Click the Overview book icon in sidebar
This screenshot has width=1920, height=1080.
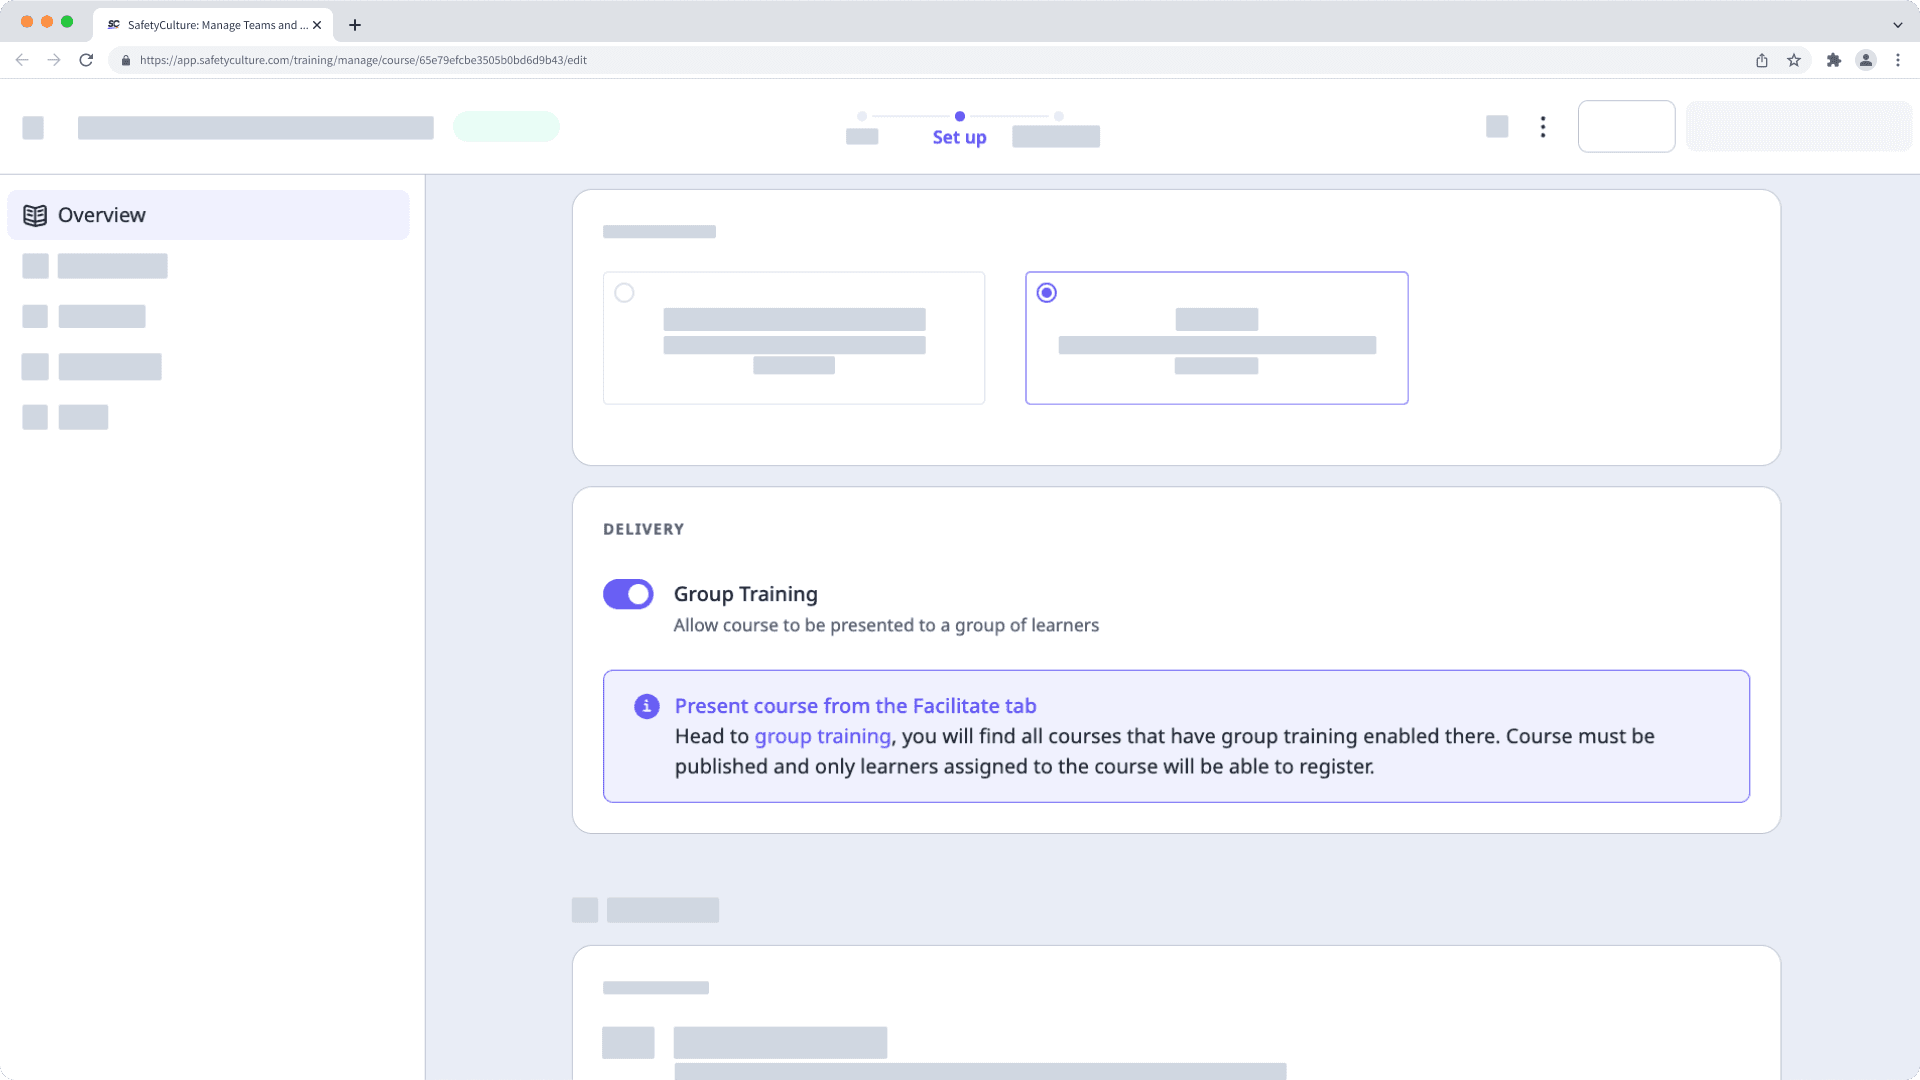(x=36, y=214)
